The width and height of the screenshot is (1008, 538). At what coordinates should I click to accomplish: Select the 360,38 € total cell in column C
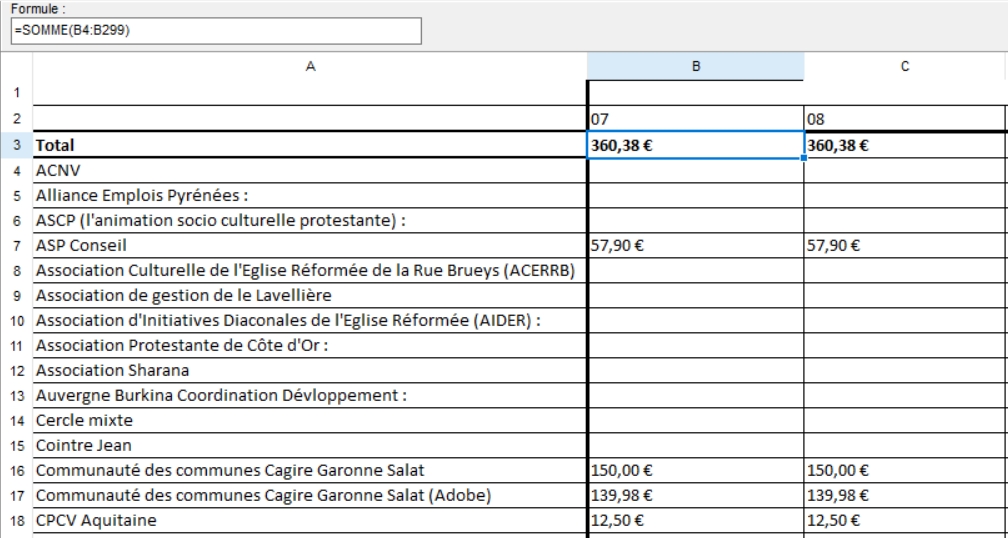(904, 146)
